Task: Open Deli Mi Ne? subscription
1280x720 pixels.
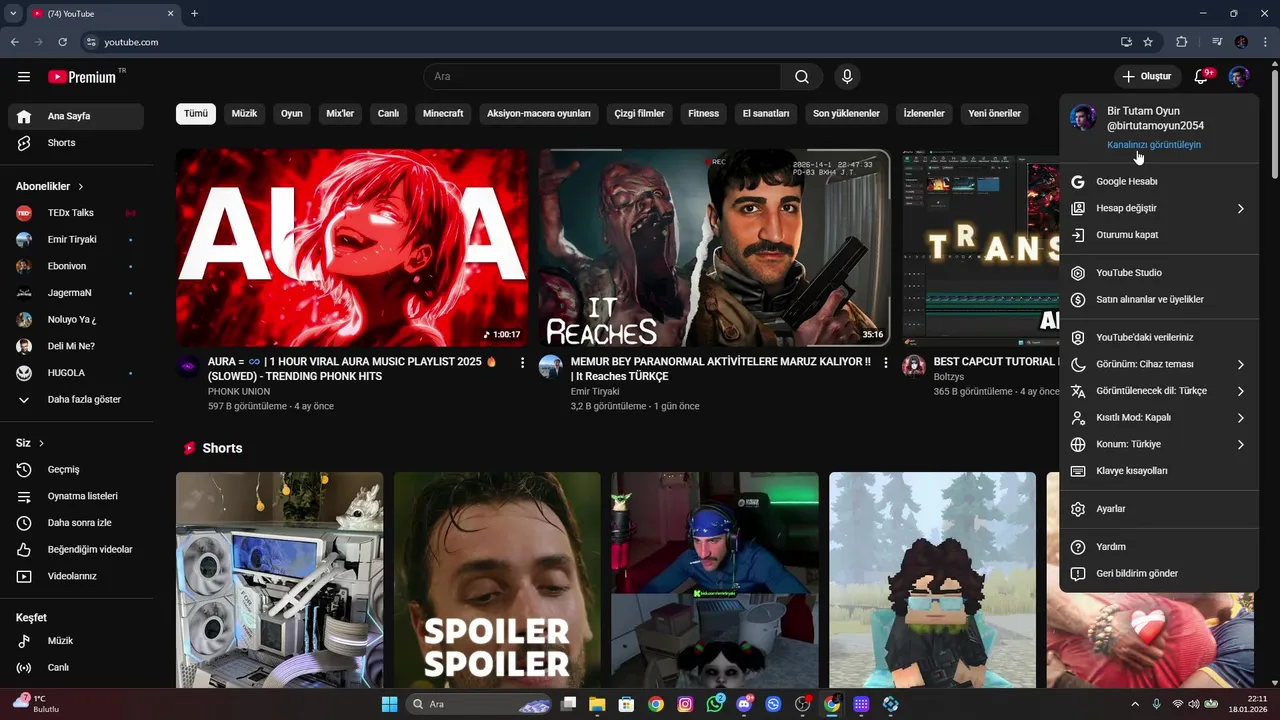Action: pos(76,346)
